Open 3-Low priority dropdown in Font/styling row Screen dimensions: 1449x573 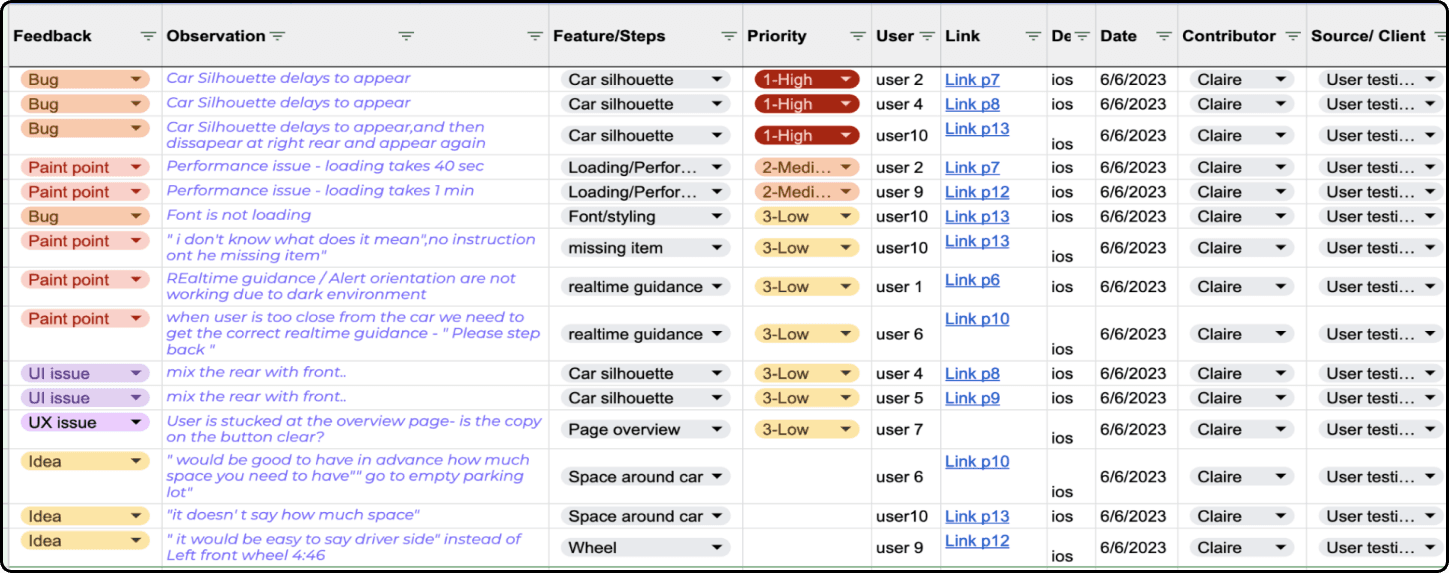pos(807,216)
